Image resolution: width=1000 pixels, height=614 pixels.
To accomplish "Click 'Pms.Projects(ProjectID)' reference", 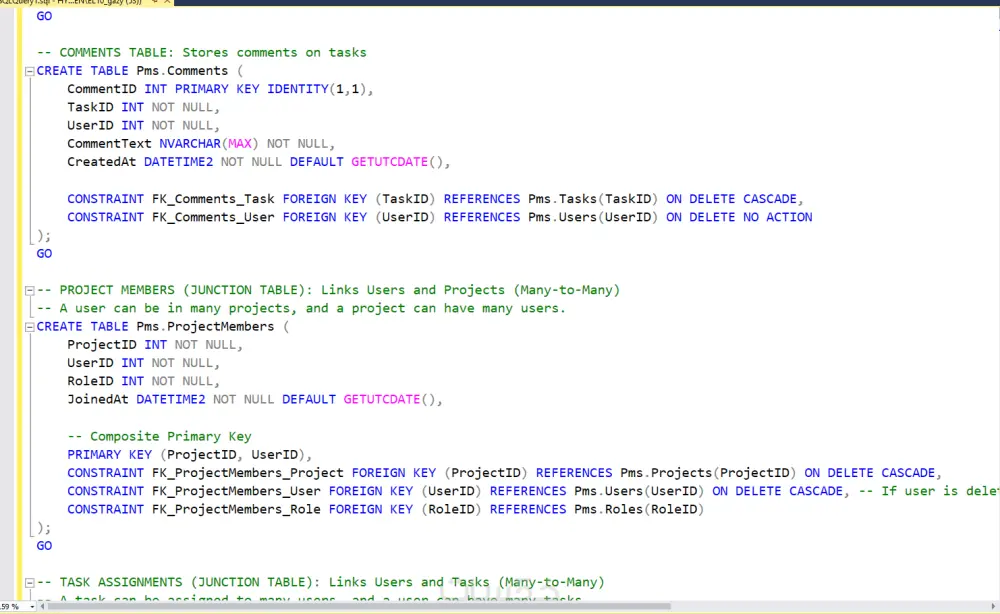I will [x=709, y=473].
